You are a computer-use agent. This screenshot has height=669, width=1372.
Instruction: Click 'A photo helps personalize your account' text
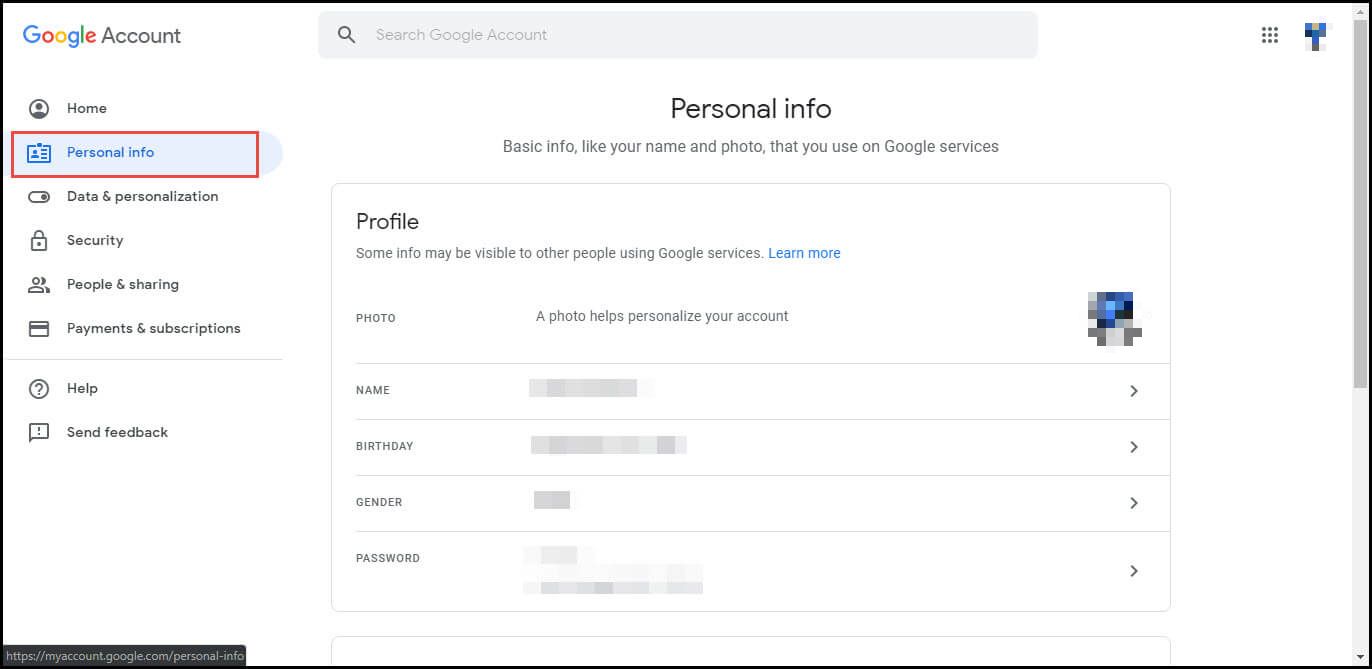coord(662,316)
